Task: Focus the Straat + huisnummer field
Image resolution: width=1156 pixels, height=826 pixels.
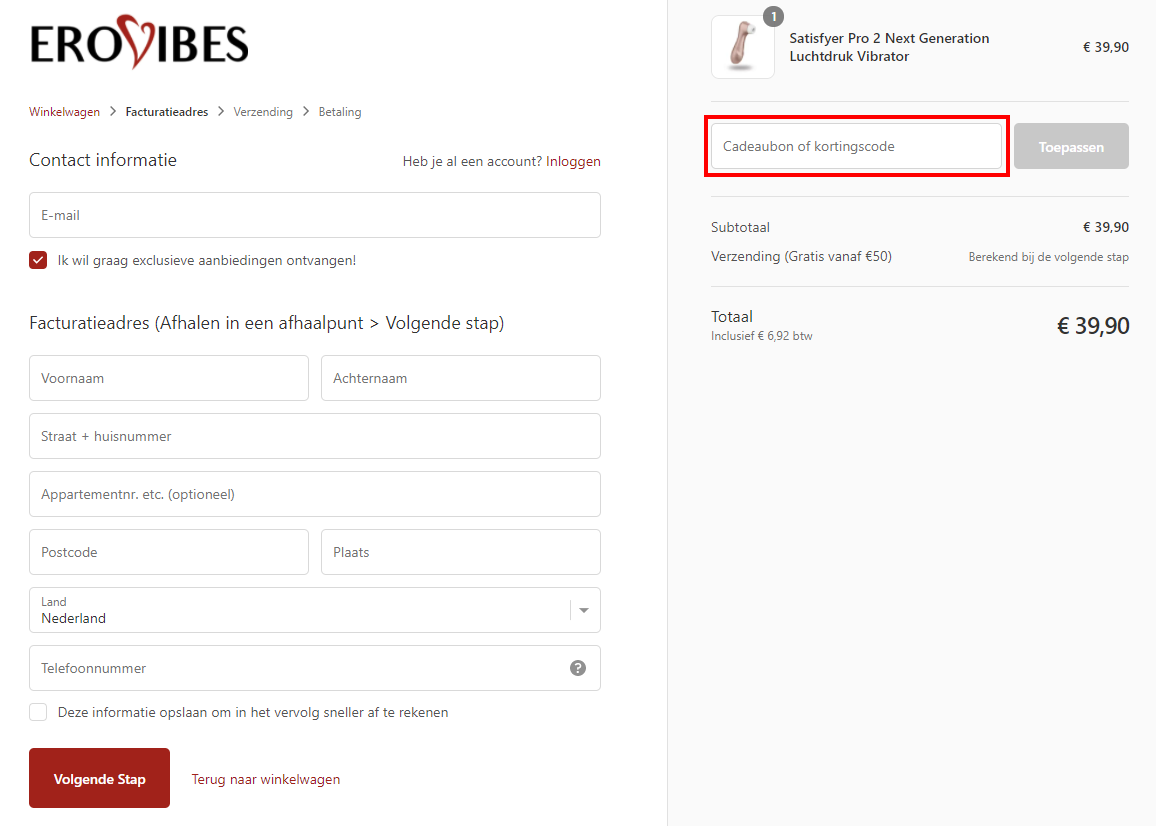Action: click(315, 436)
